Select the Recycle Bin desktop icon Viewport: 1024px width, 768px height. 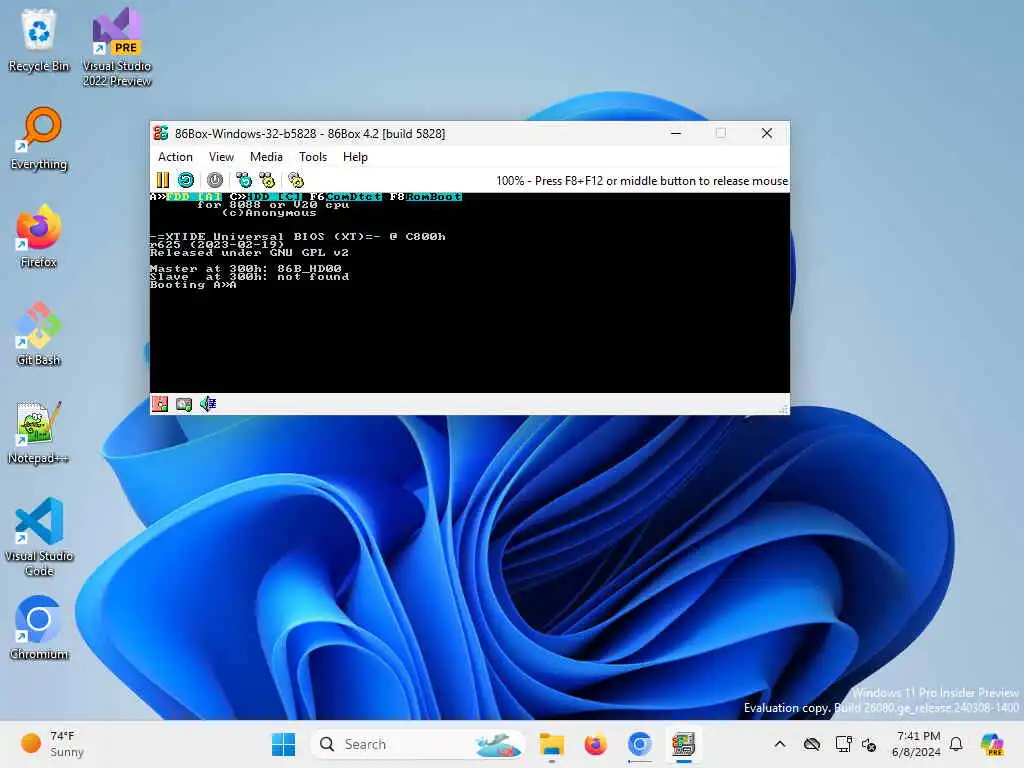[x=39, y=40]
